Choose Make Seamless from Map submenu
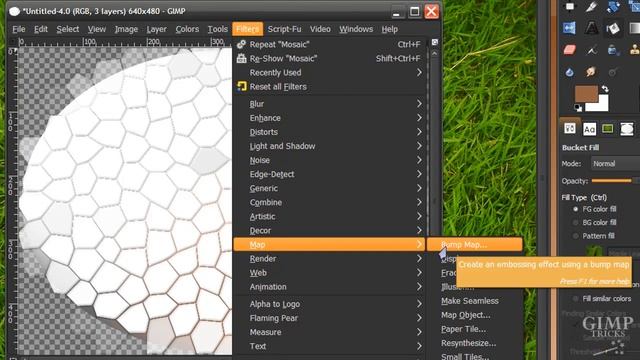 pyautogui.click(x=470, y=301)
